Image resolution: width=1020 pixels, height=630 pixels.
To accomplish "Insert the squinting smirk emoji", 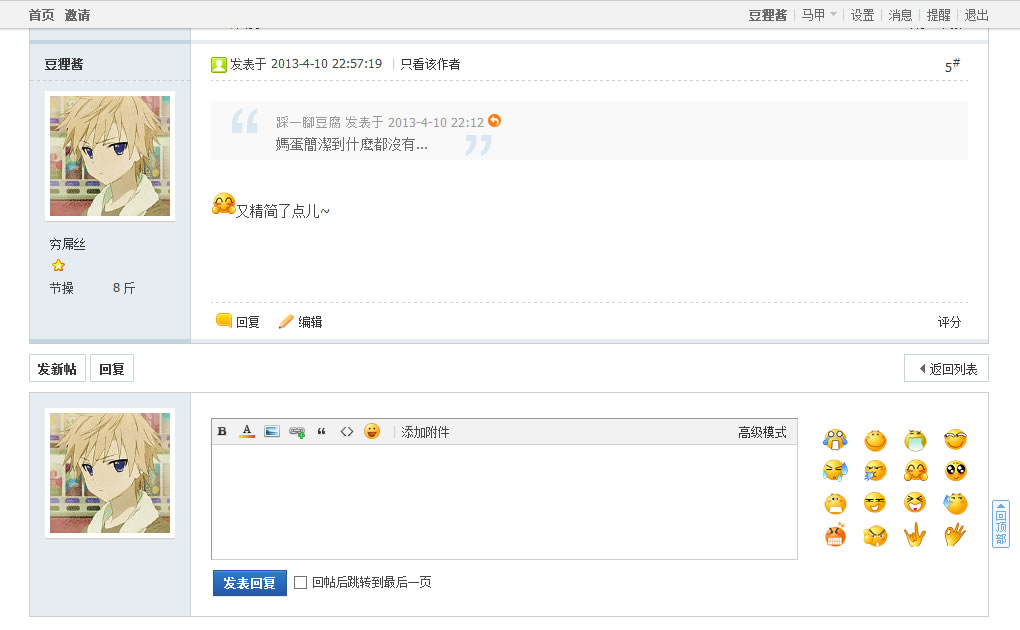I will click(x=876, y=503).
